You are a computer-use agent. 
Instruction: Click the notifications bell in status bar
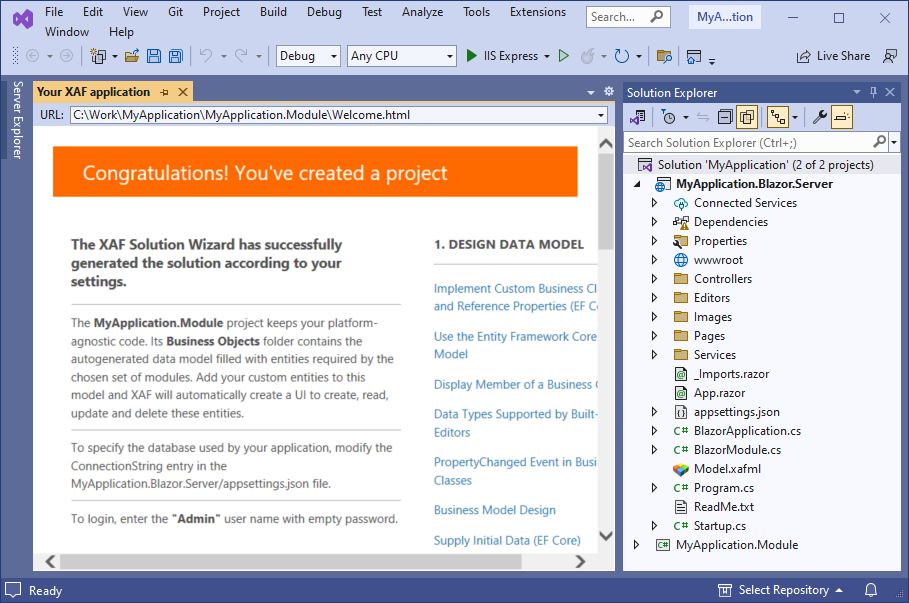coord(871,590)
